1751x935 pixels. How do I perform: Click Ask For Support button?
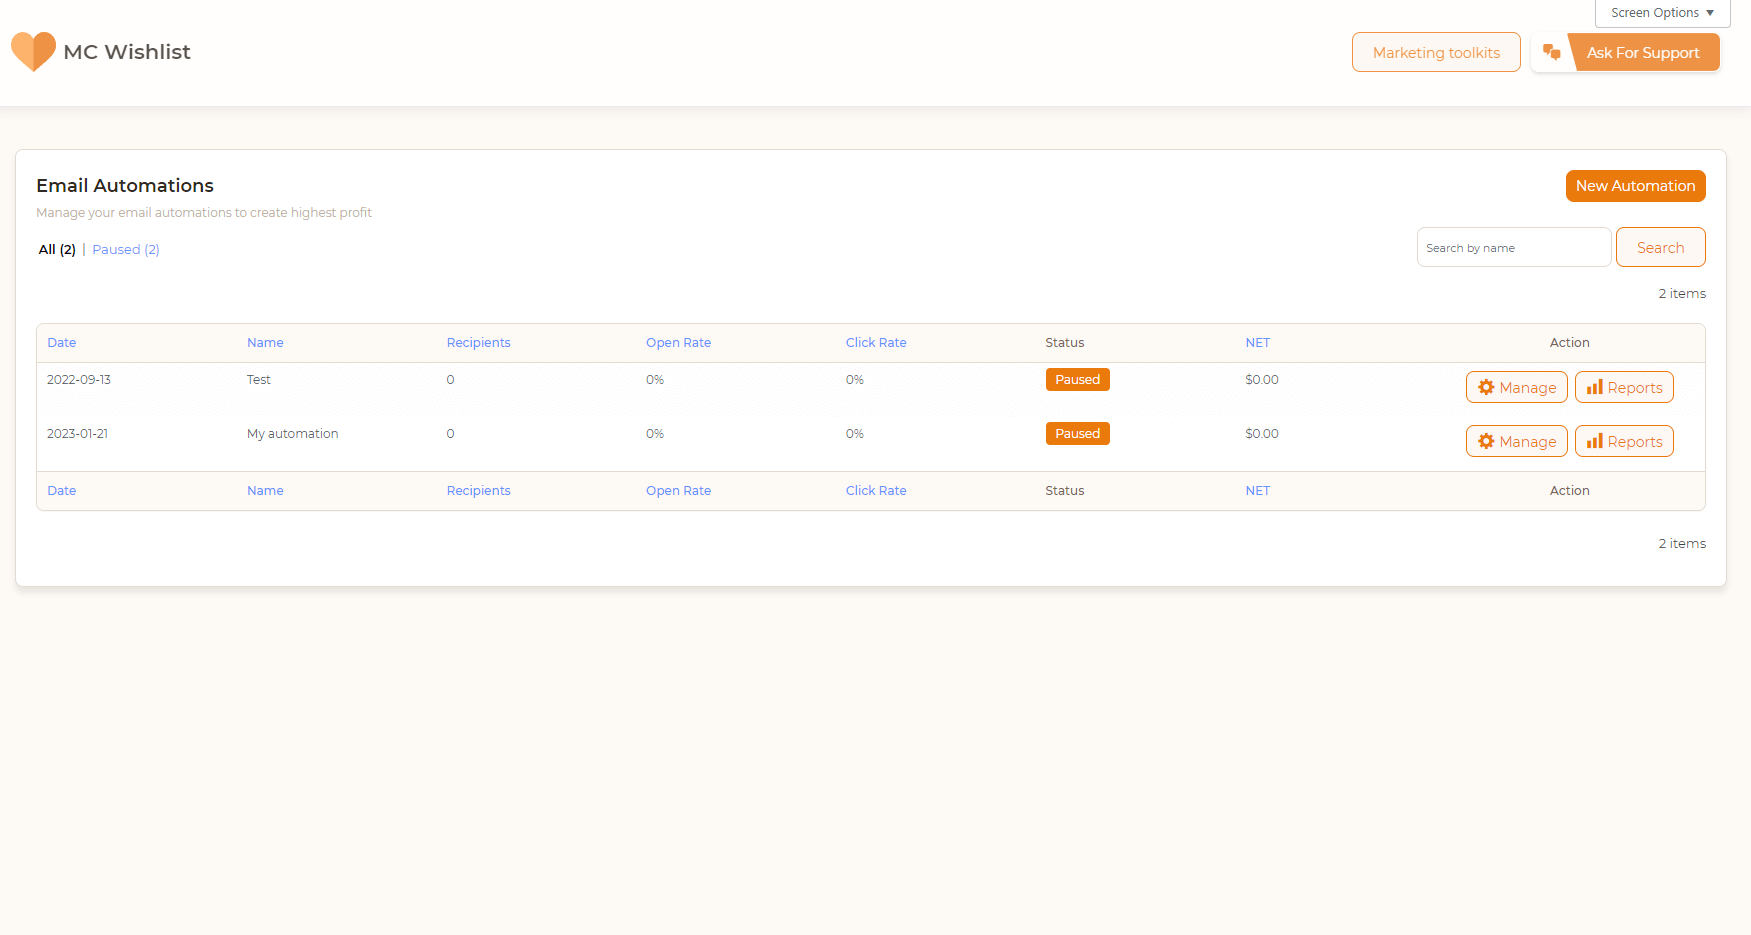pyautogui.click(x=1642, y=53)
